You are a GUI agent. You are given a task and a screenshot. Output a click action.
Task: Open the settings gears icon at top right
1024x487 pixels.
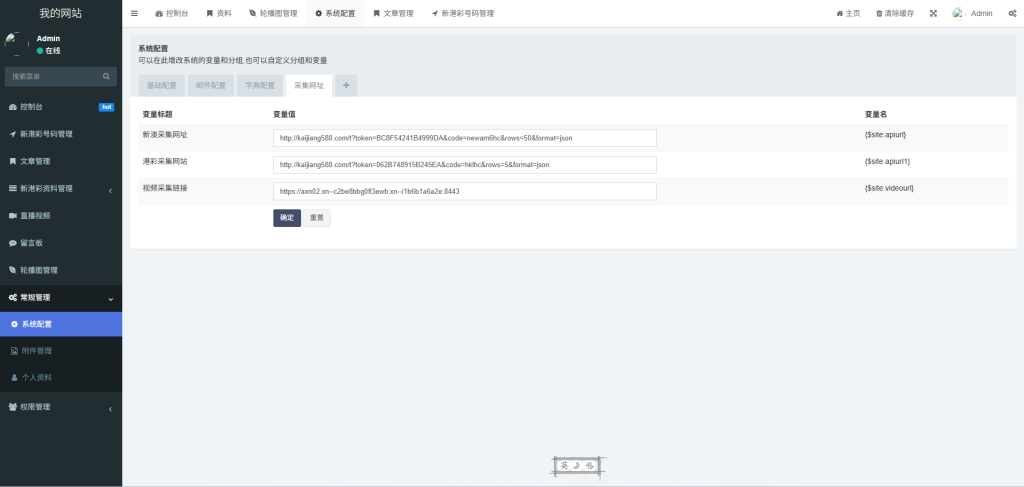[x=1012, y=14]
